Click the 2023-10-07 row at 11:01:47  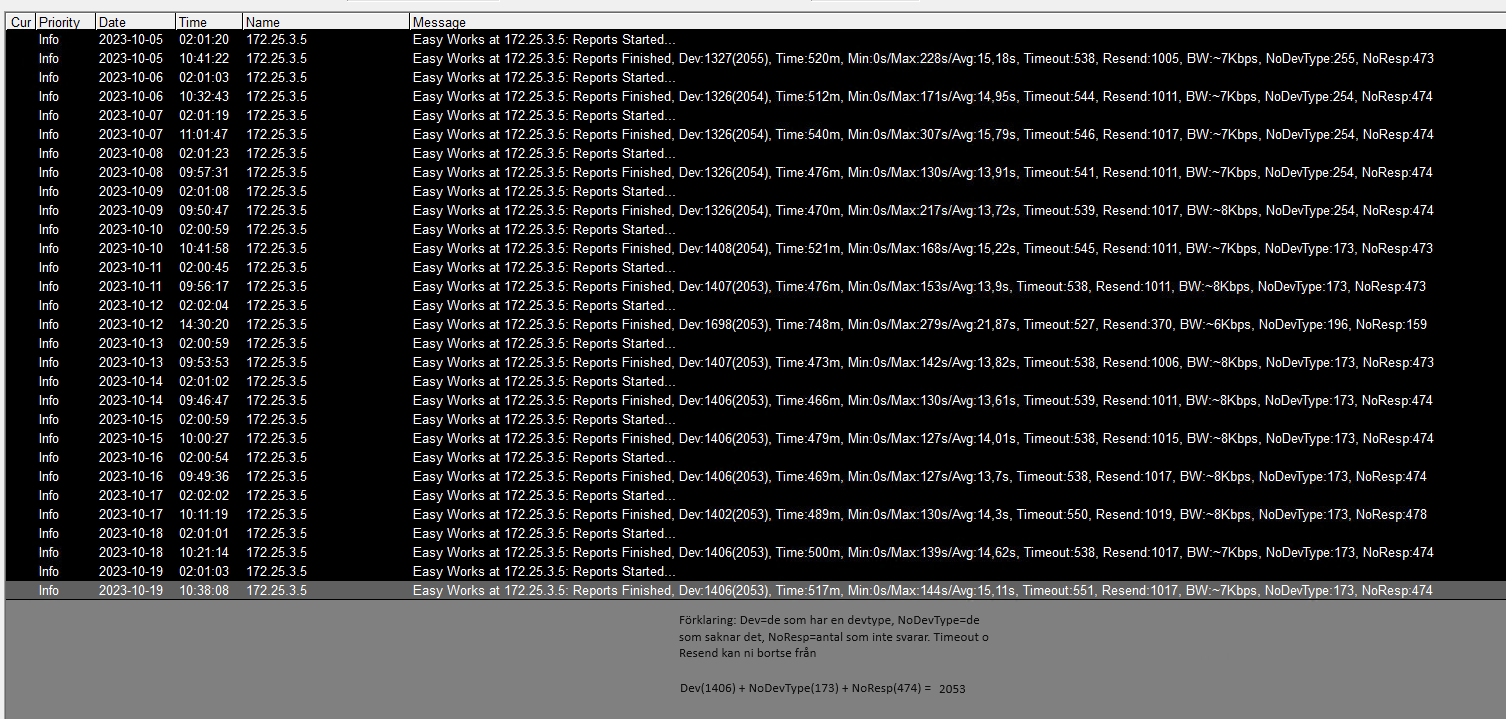coord(755,135)
